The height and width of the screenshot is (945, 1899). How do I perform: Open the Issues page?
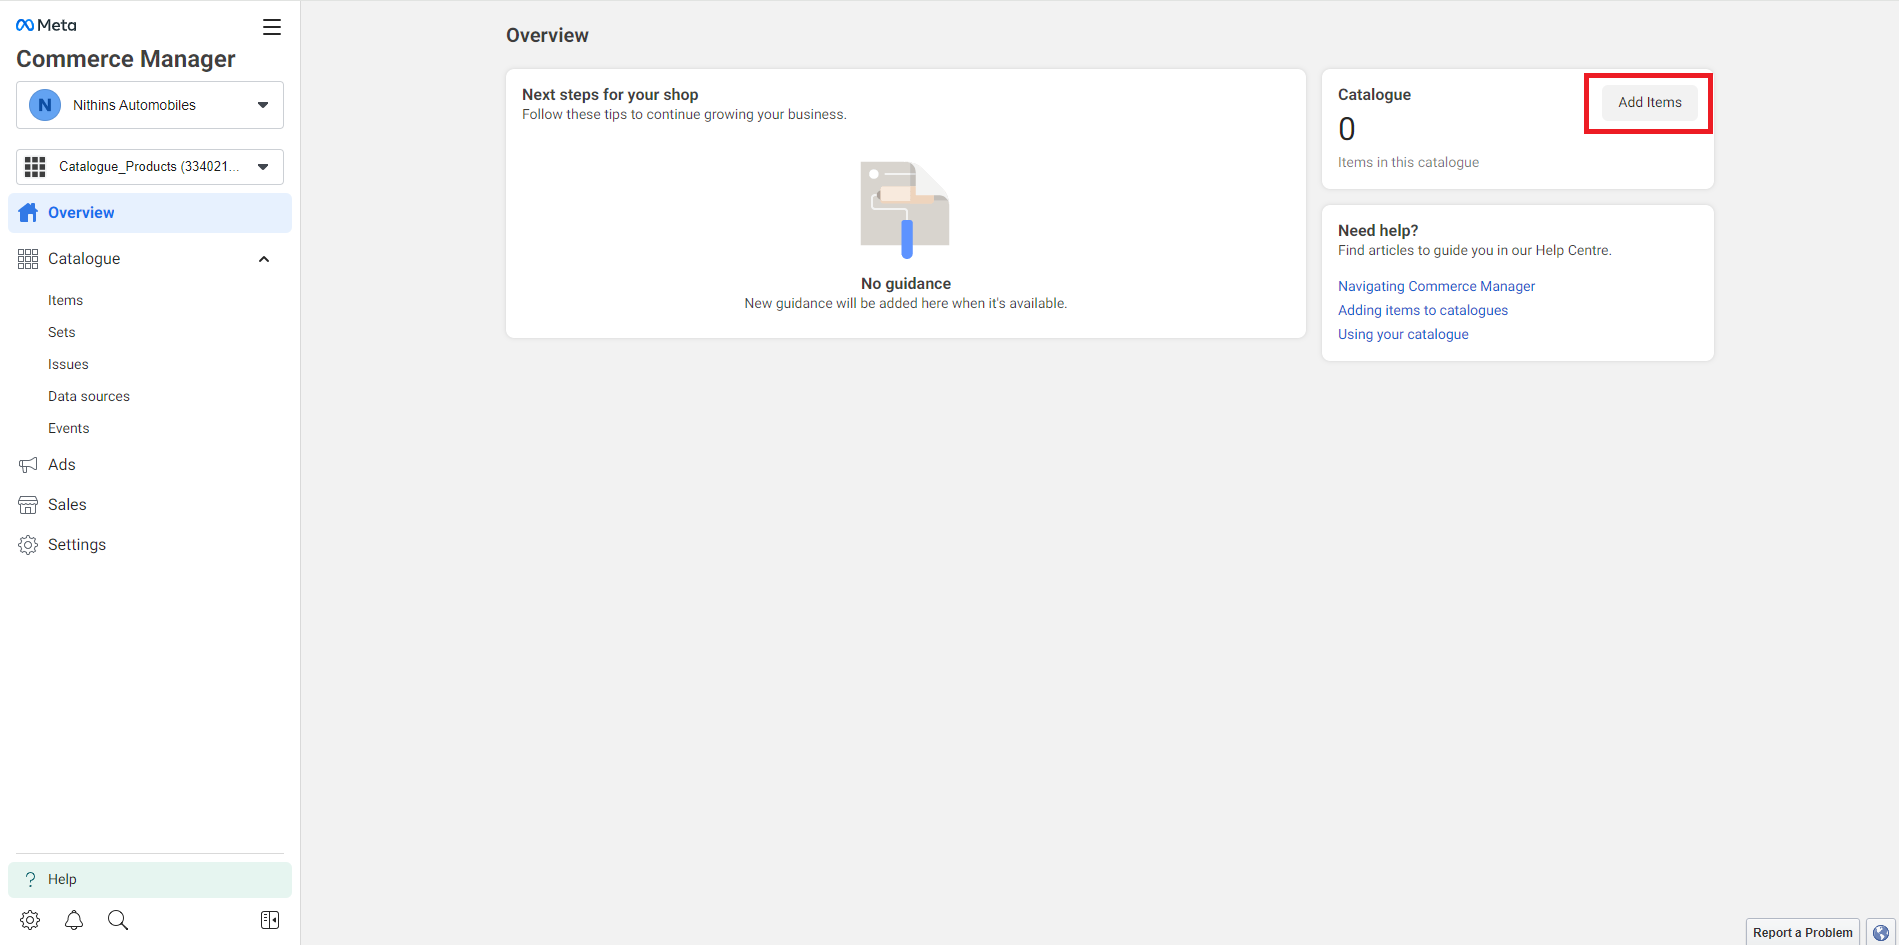pyautogui.click(x=68, y=364)
